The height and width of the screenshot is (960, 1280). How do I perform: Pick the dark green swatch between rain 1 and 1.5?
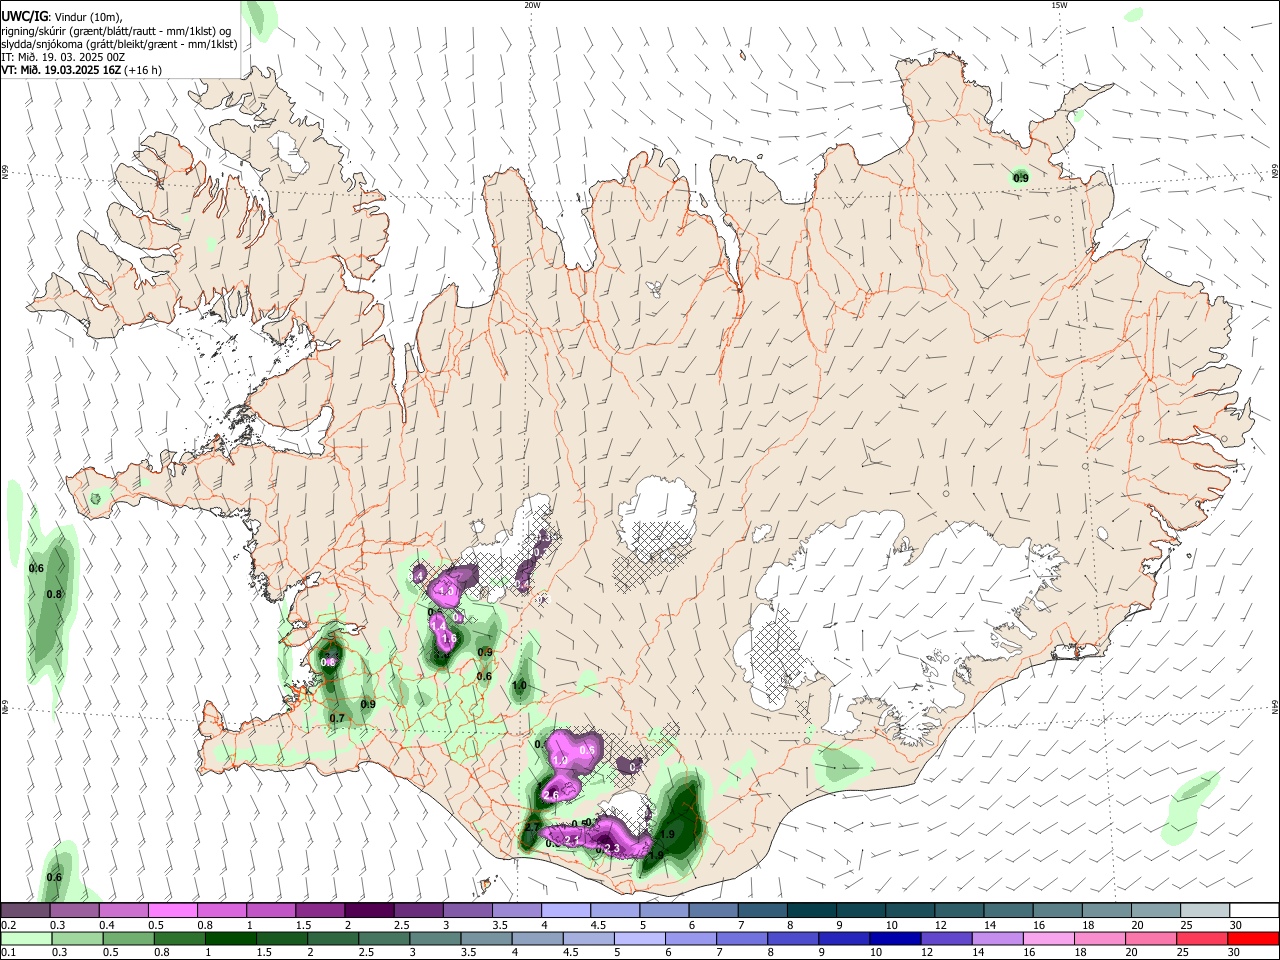tap(231, 938)
